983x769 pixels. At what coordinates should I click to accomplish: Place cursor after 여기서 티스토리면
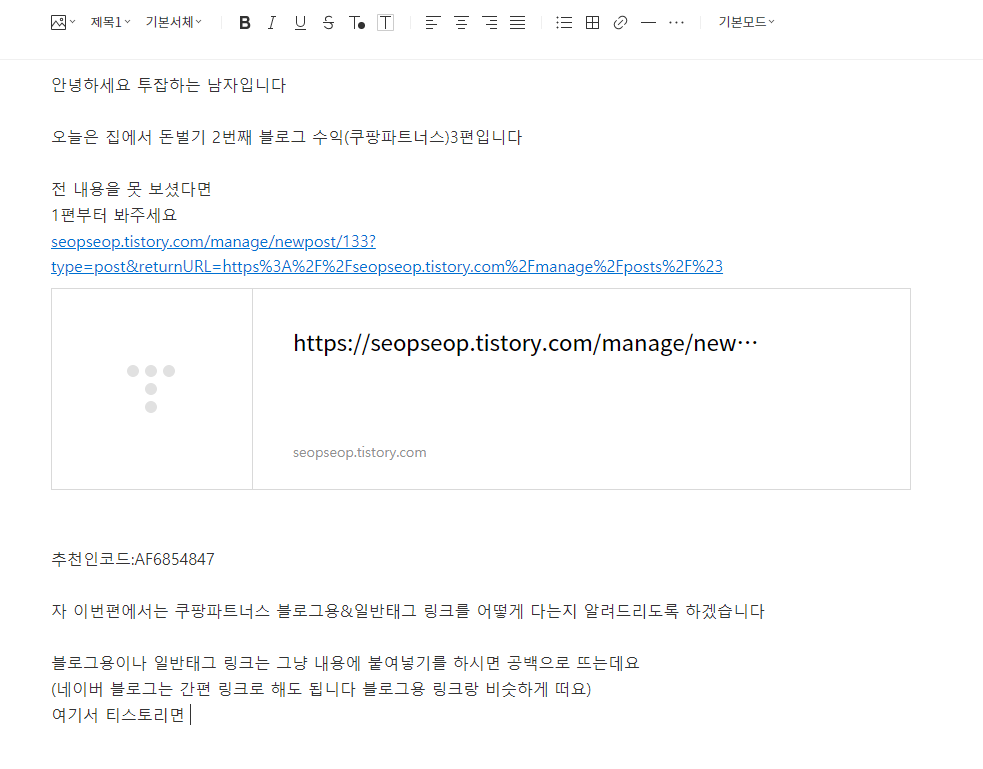click(189, 715)
